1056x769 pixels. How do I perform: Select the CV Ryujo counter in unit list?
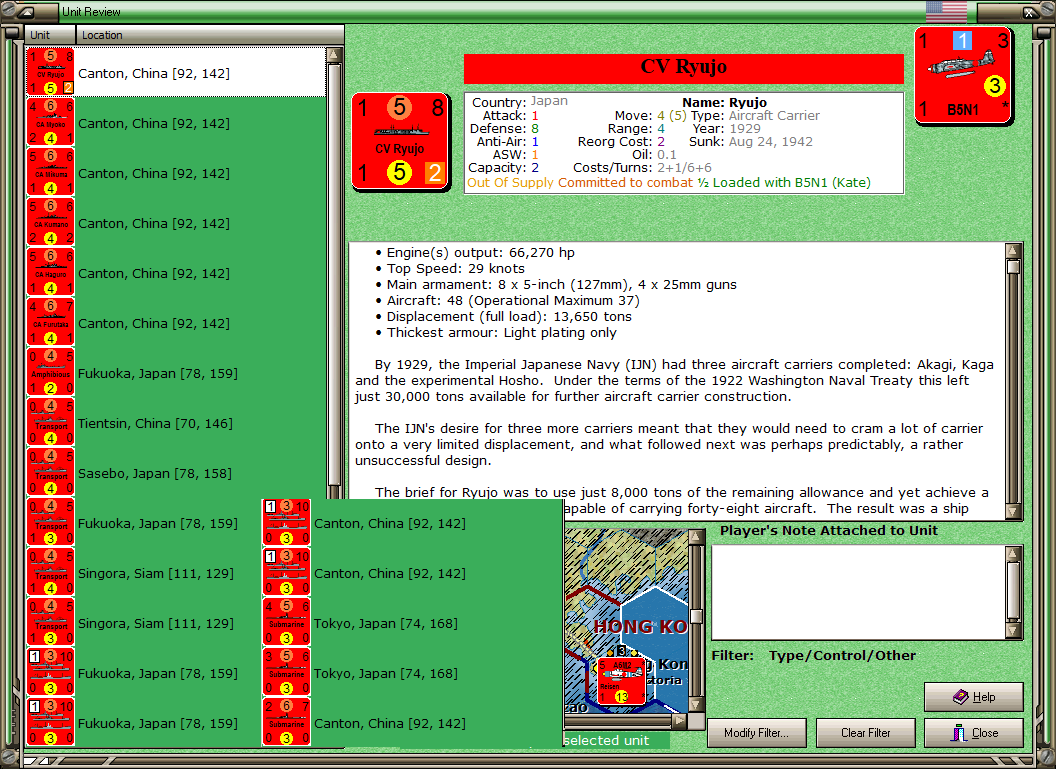click(x=51, y=72)
